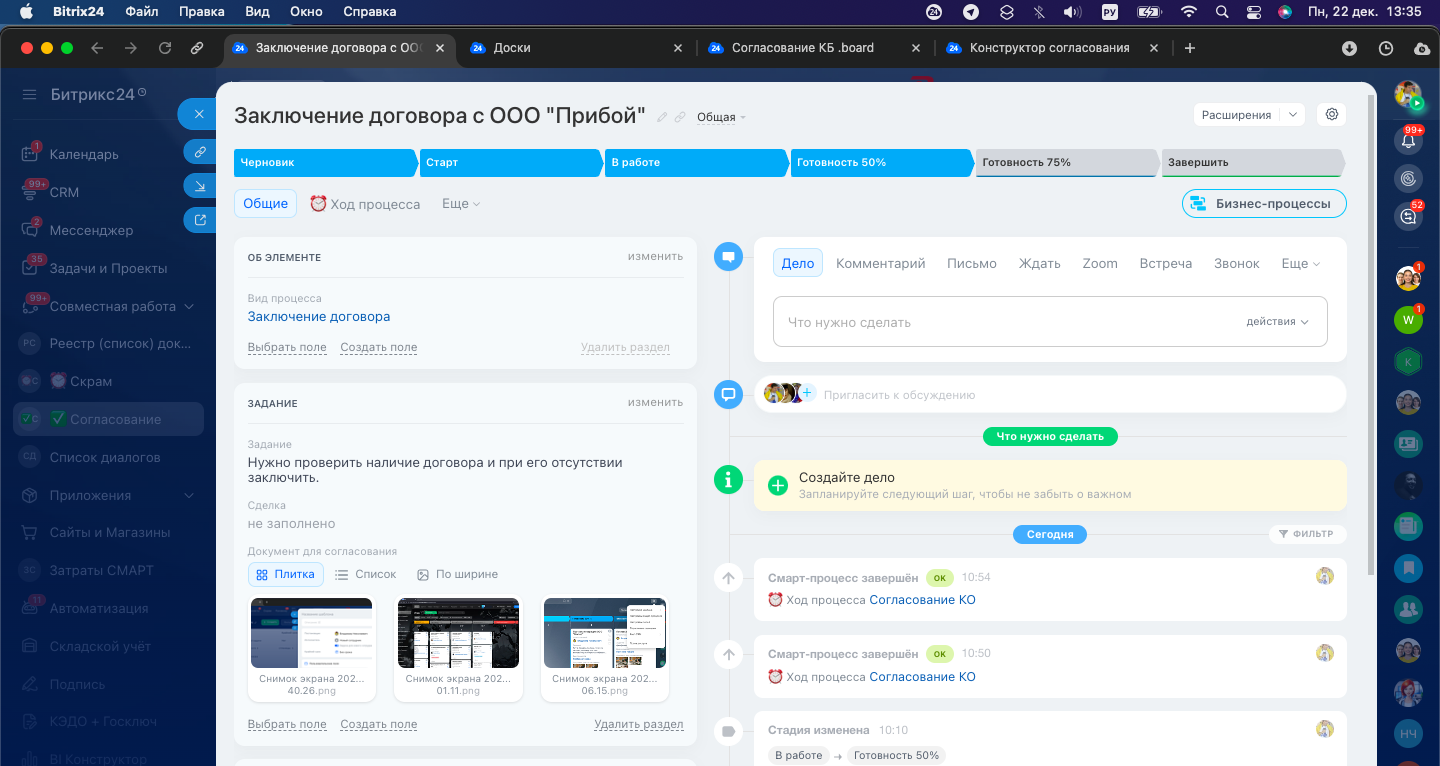Click the green plus icon in Создайте дело
Screen dimensions: 1440x766
(x=777, y=485)
